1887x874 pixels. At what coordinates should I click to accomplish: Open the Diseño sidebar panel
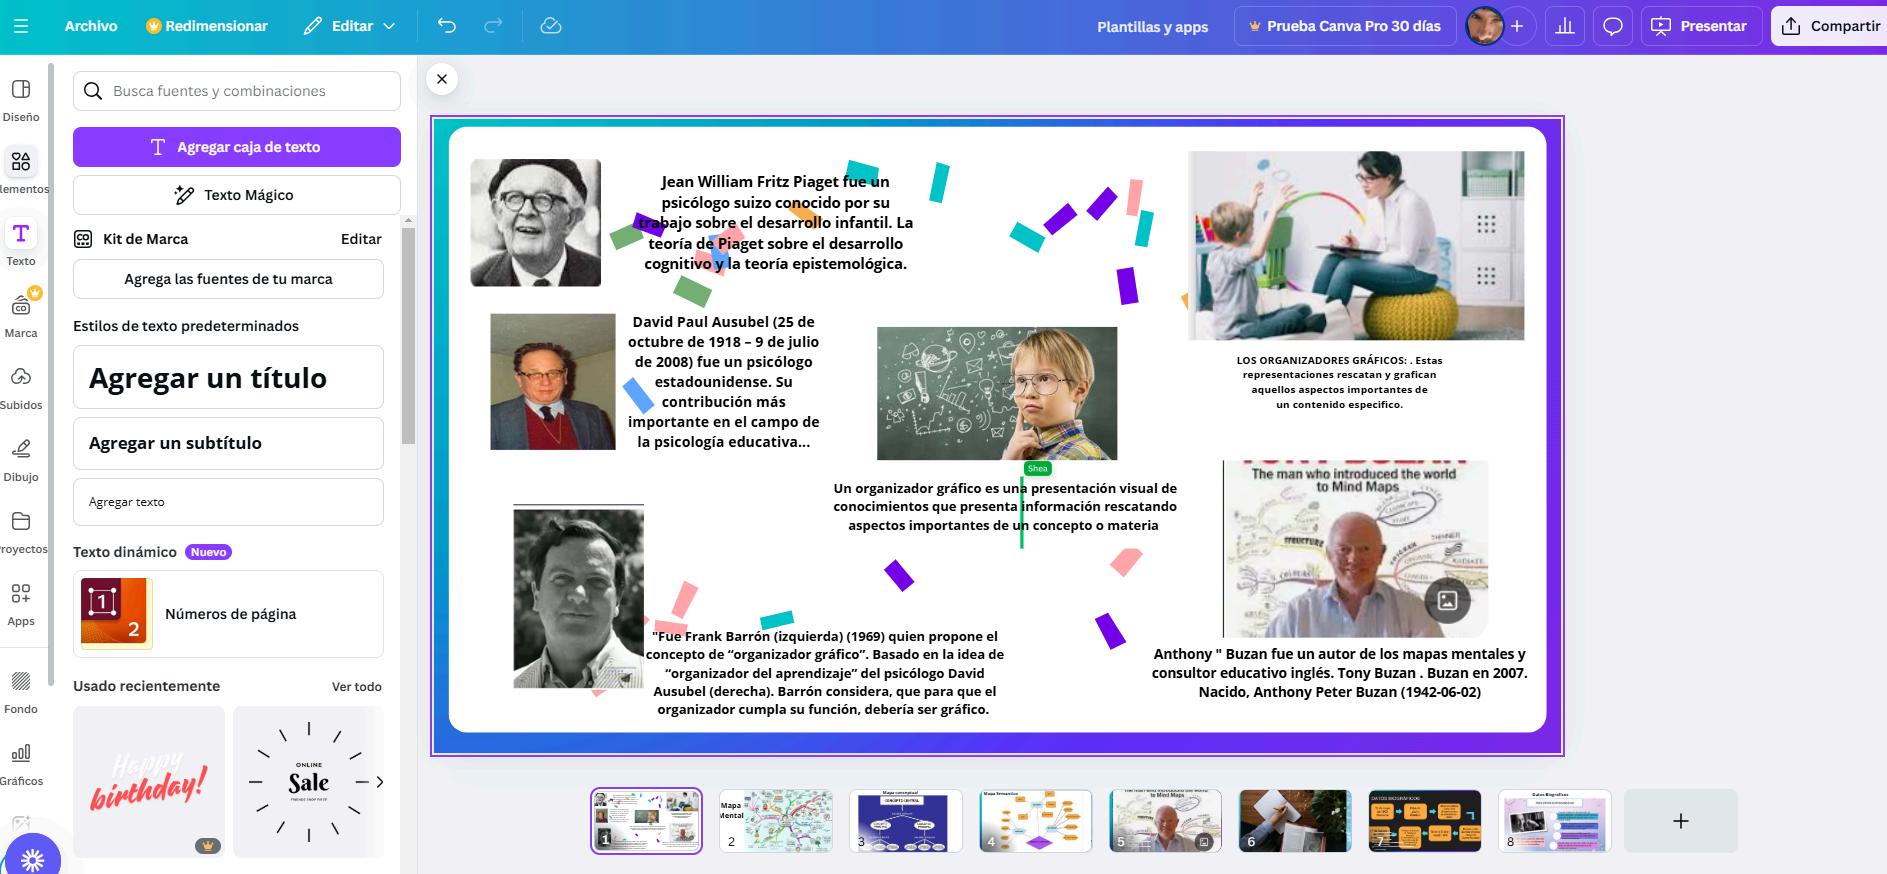(x=21, y=100)
